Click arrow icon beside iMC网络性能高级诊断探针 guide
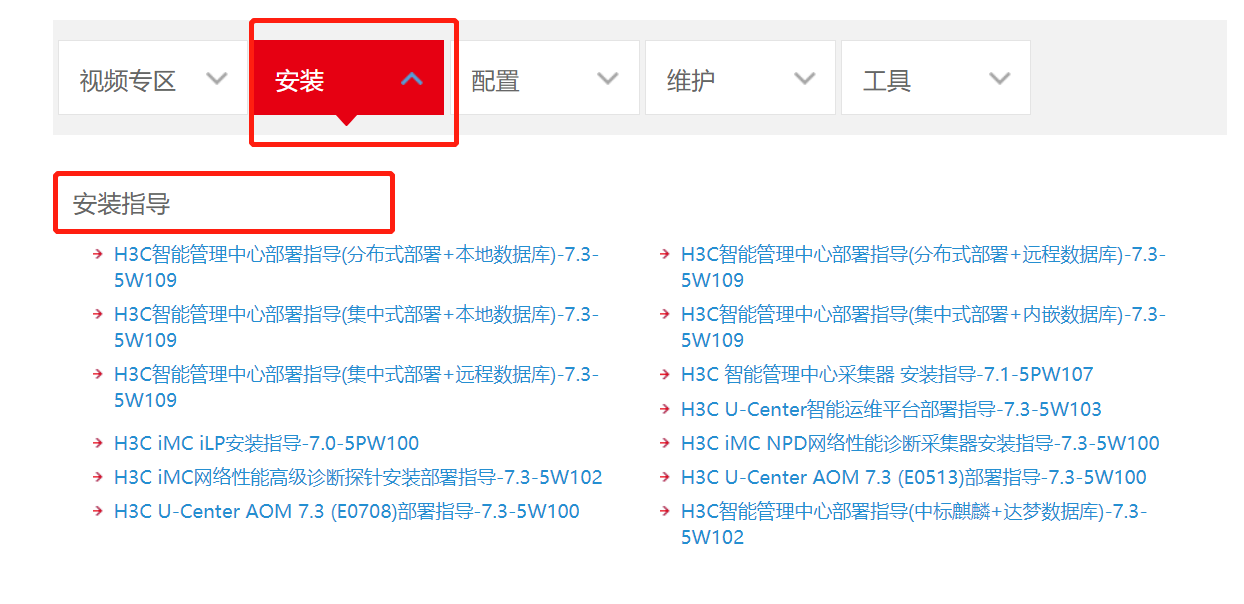Screen dimensions: 1244x604 click(98, 476)
